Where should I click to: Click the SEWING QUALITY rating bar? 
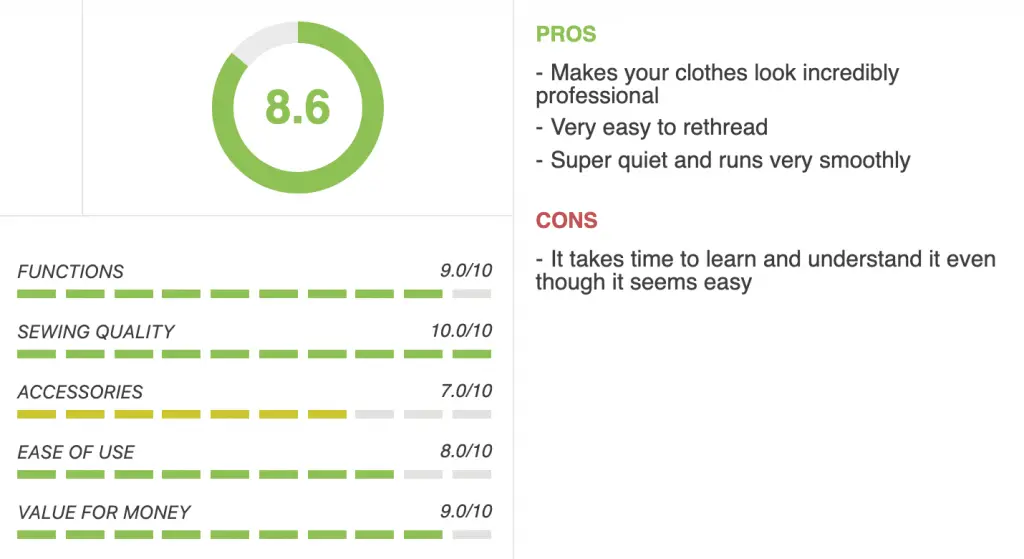pyautogui.click(x=254, y=354)
